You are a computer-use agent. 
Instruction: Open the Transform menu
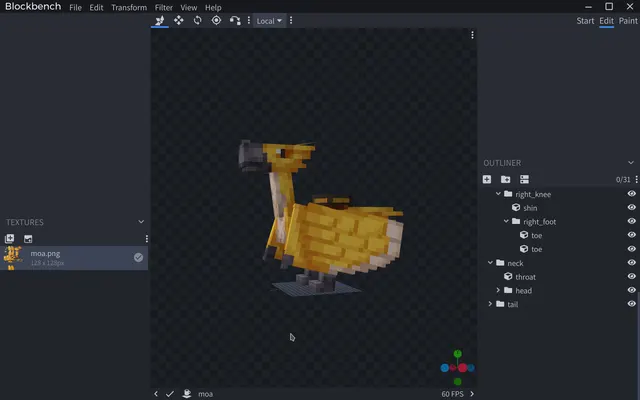click(x=129, y=7)
